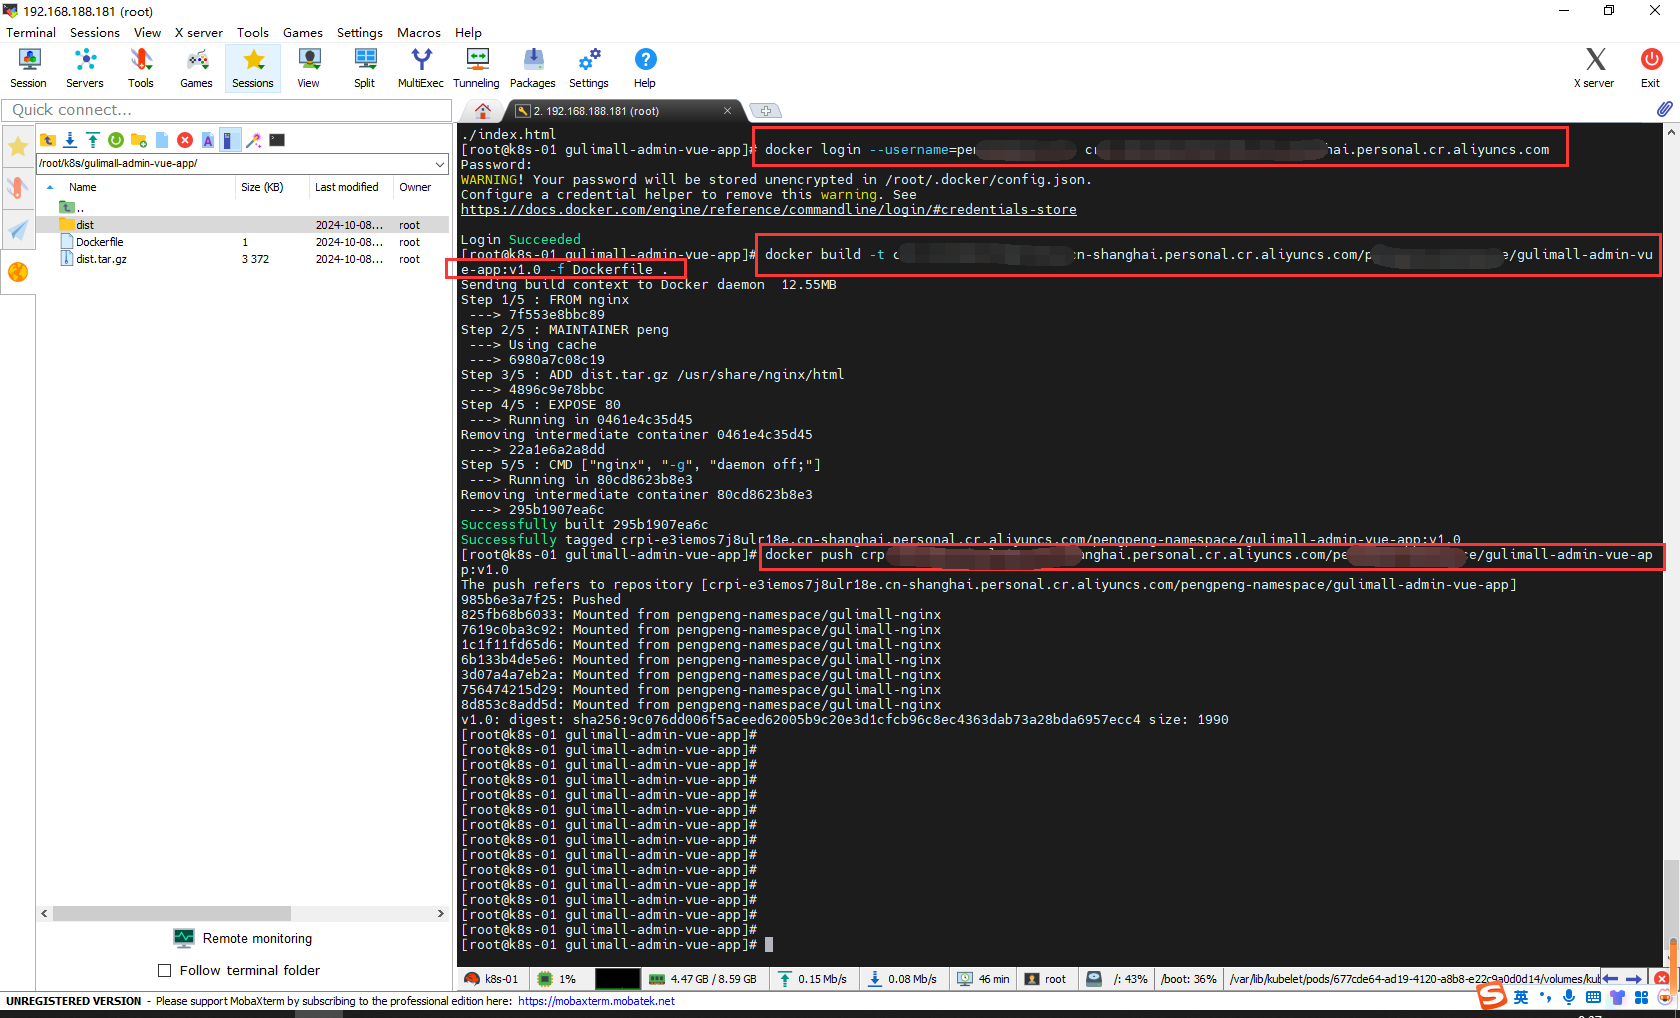This screenshot has height=1018, width=1680.
Task: Open the X server menu
Action: point(199,33)
